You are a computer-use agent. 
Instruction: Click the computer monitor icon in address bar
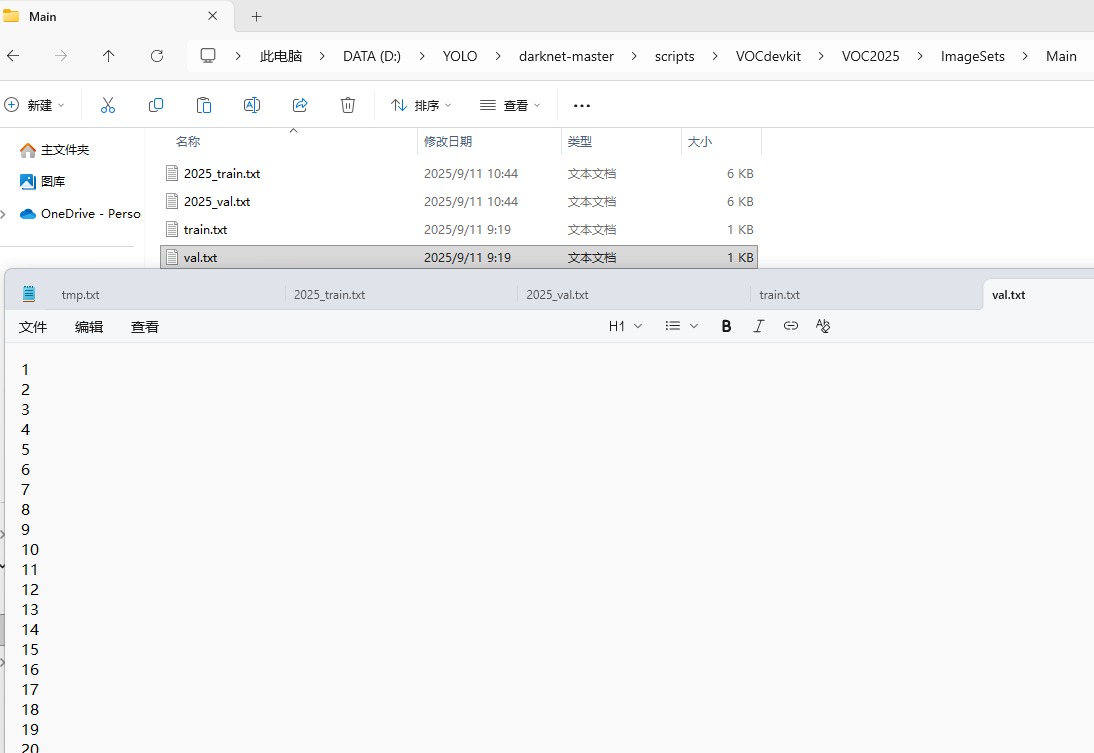coord(208,56)
